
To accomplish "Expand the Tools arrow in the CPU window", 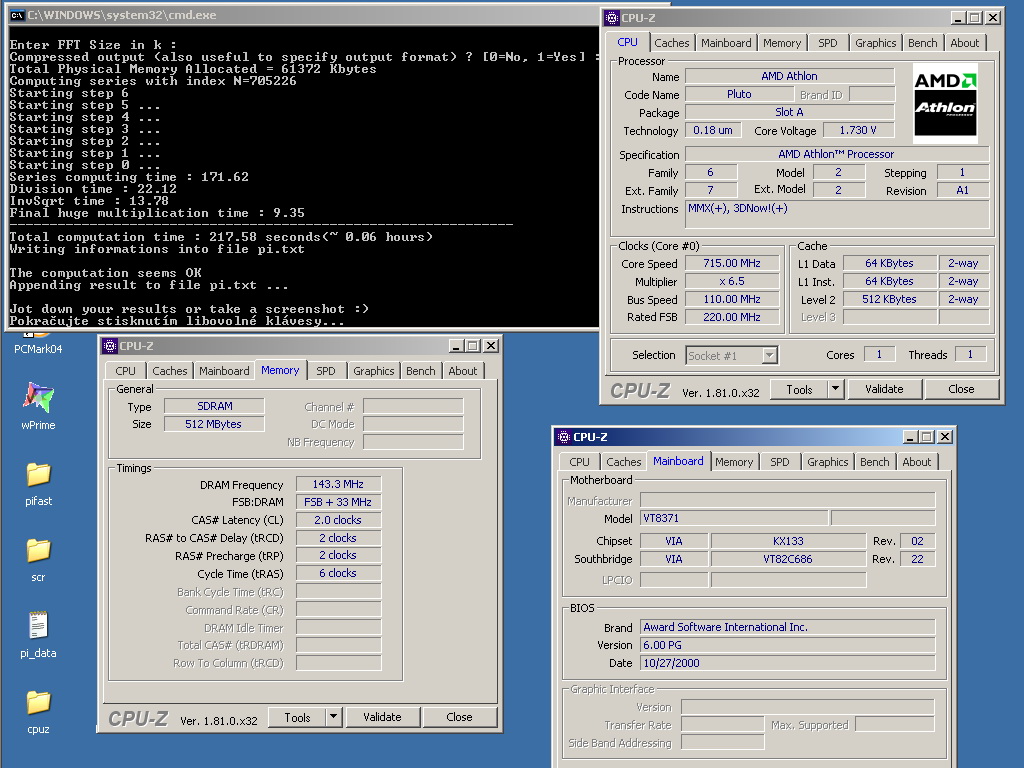I will (x=835, y=389).
